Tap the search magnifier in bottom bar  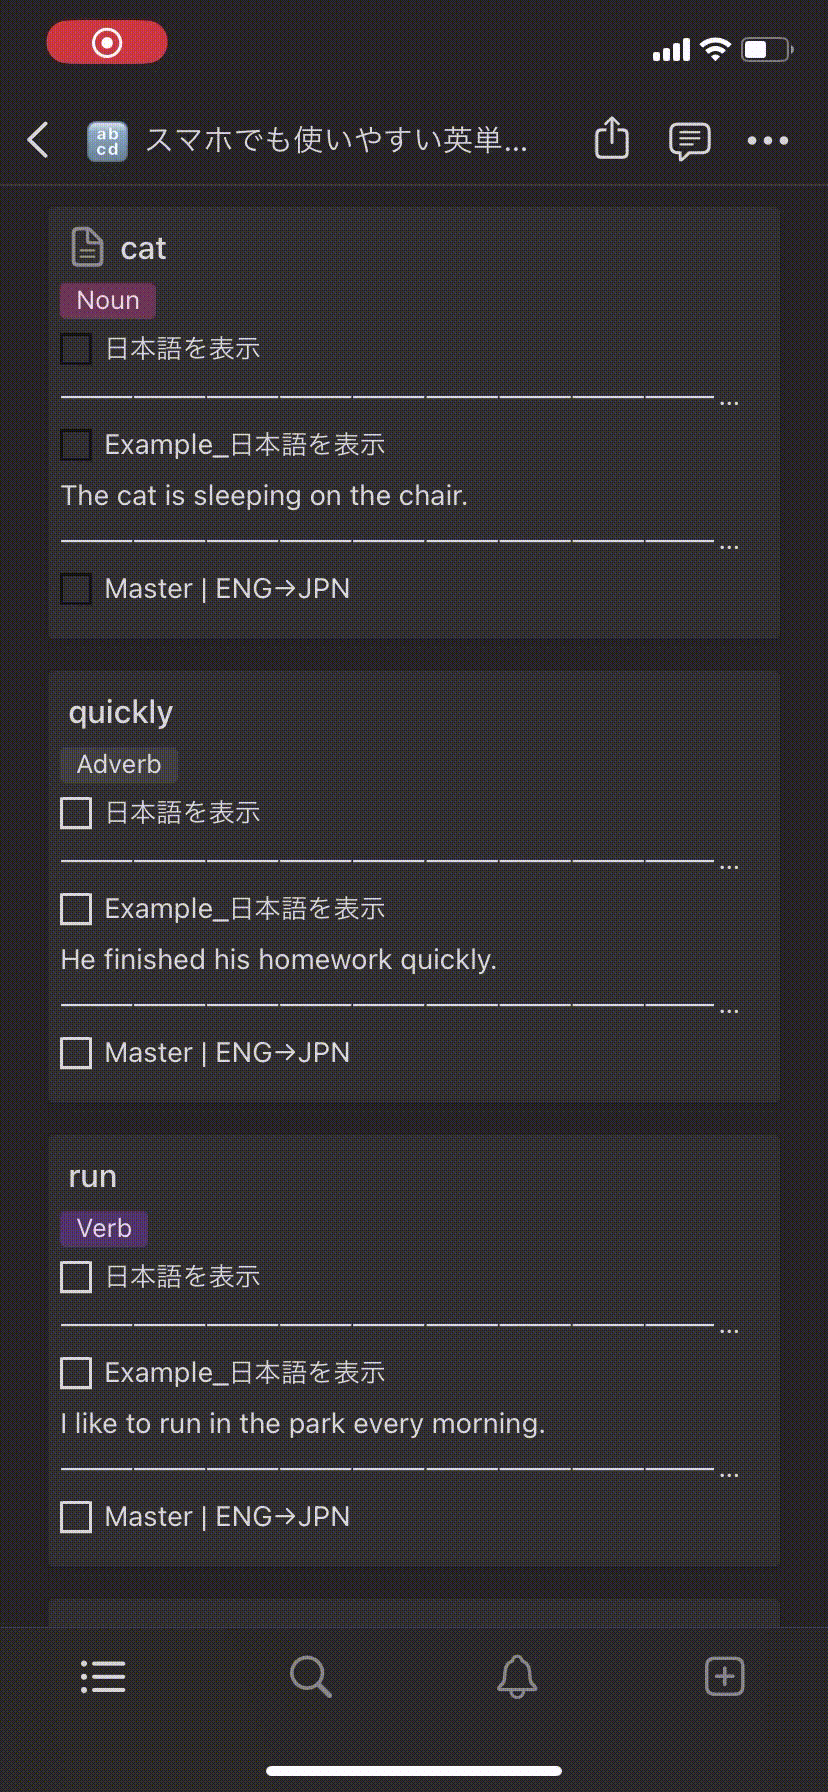310,1677
